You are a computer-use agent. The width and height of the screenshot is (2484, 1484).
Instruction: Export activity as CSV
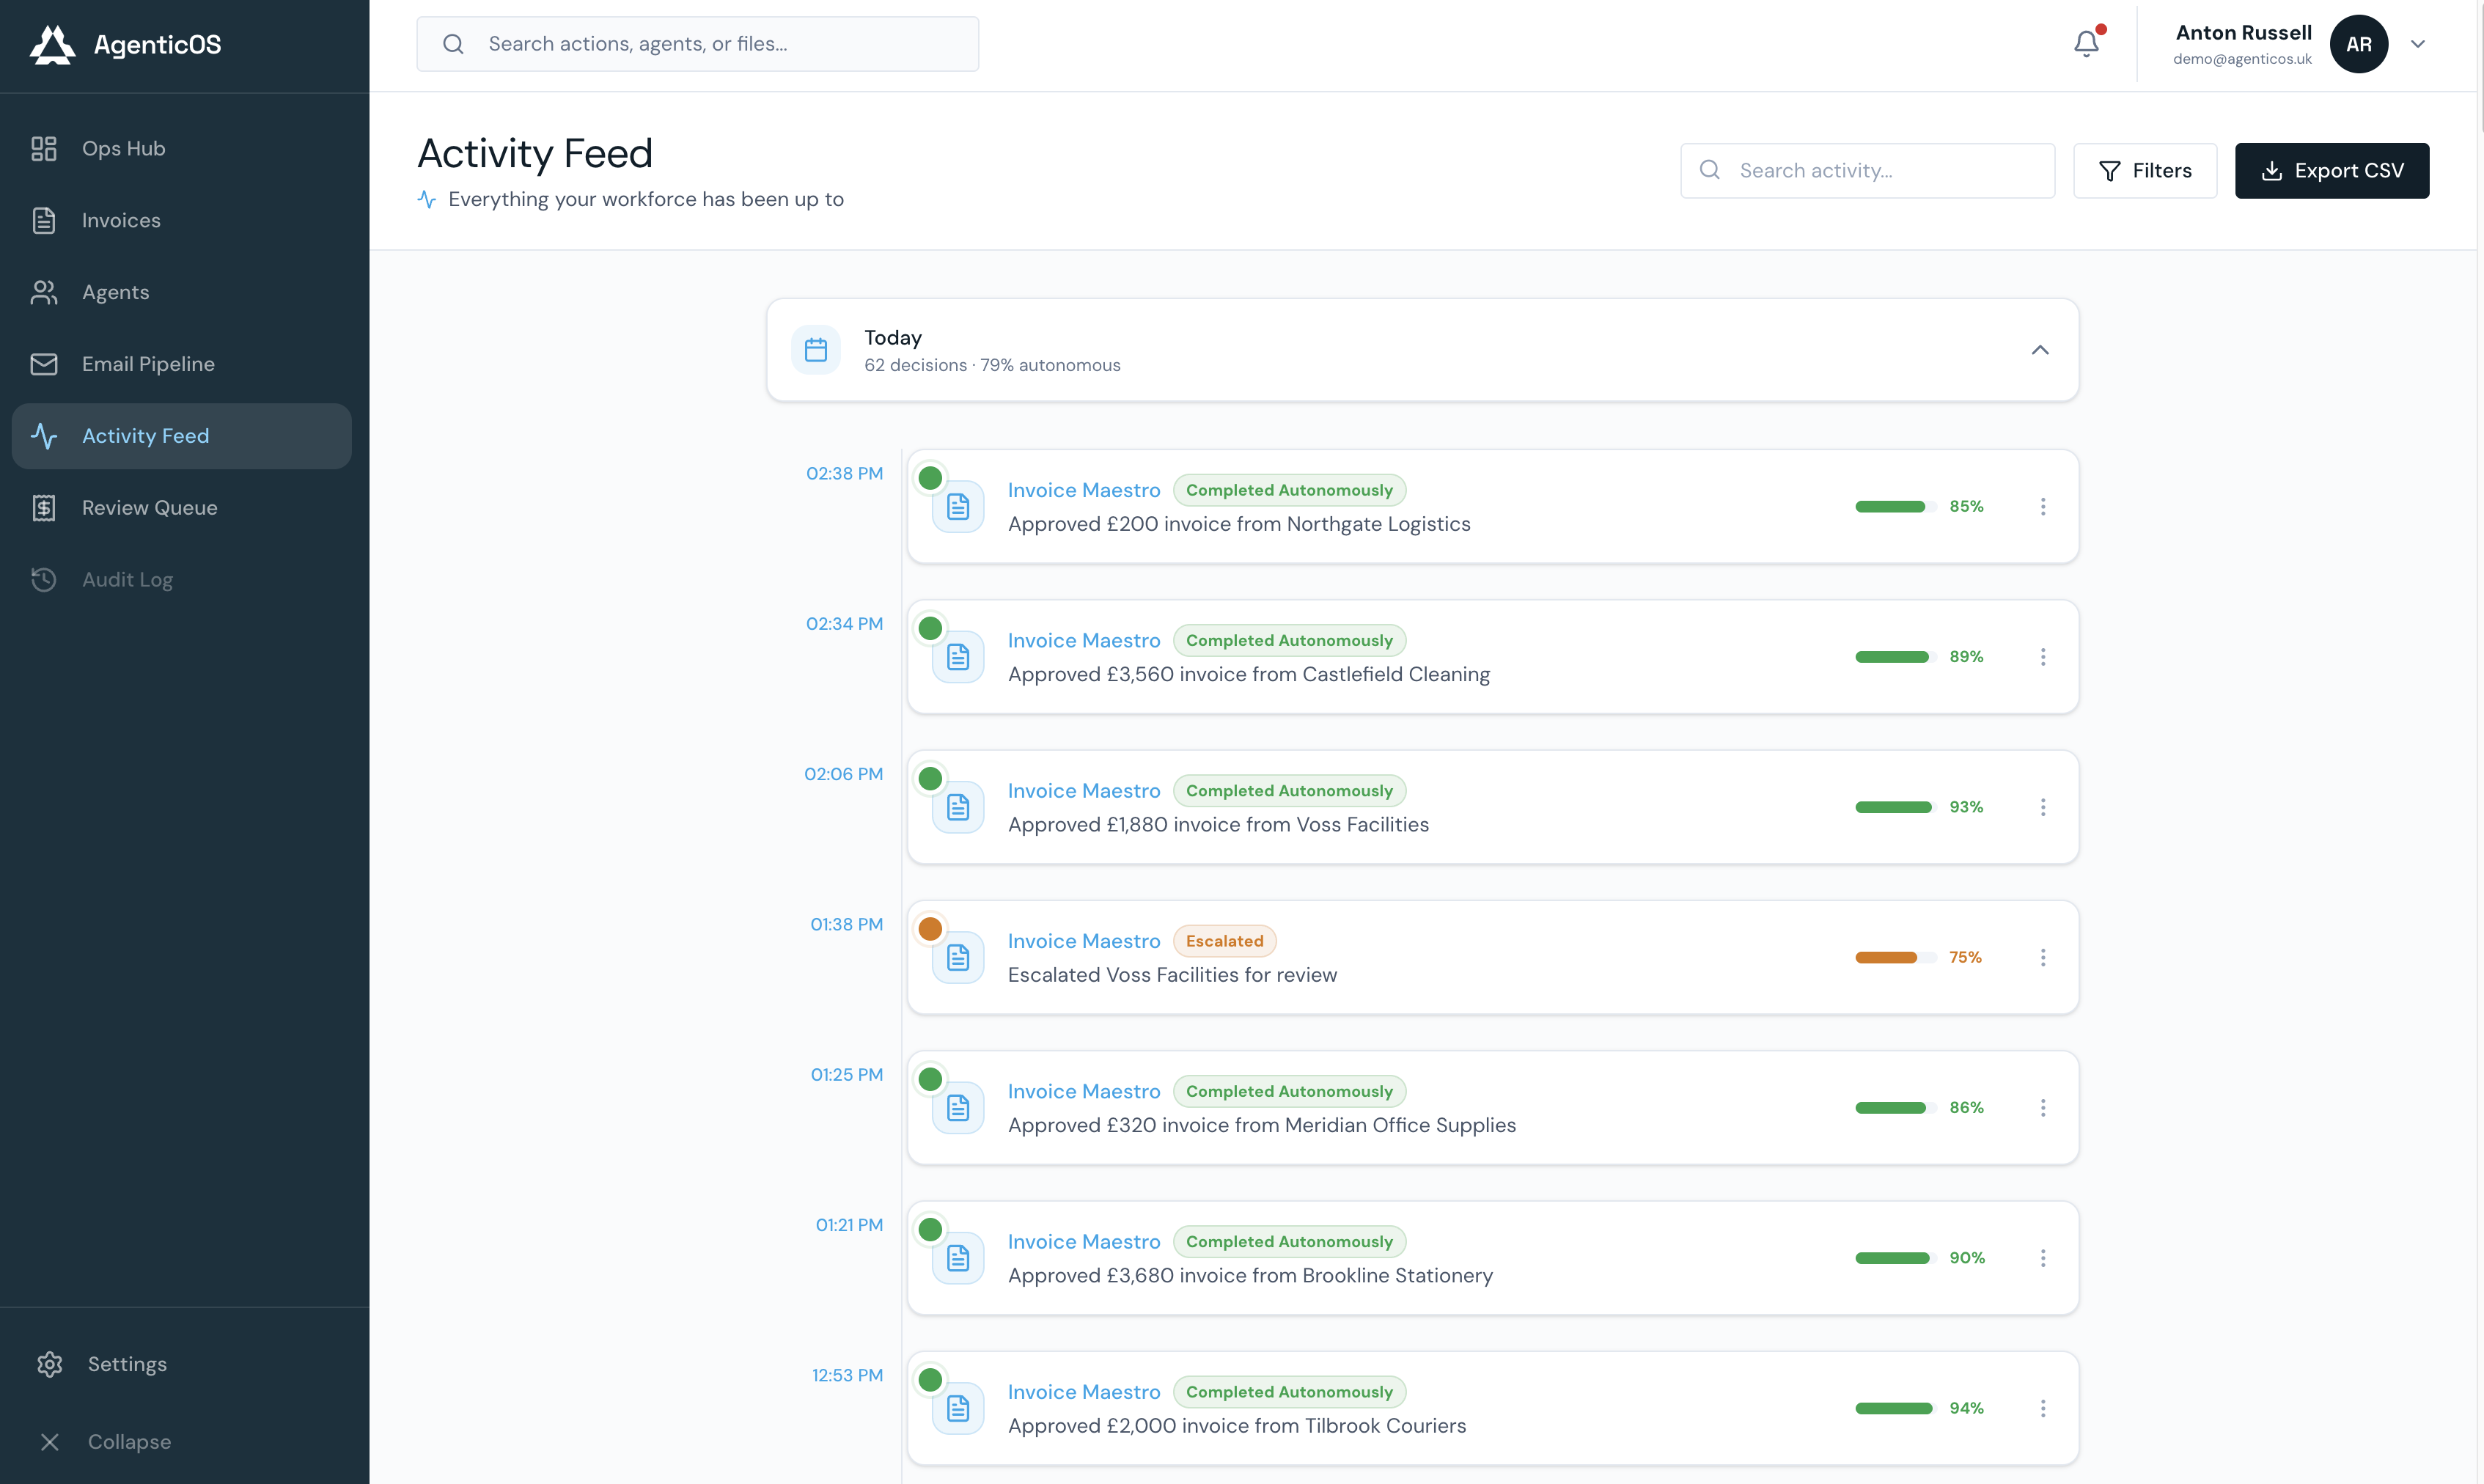click(2332, 171)
